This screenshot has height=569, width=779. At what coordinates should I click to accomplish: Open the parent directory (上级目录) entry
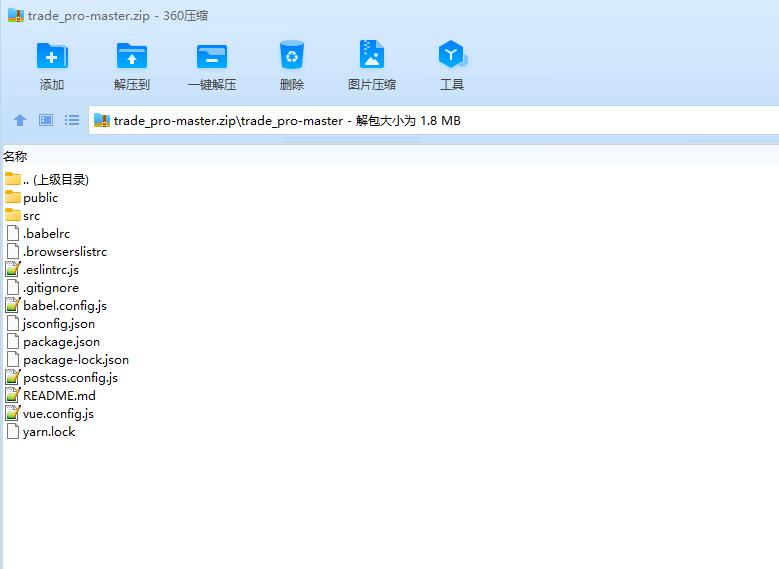(55, 180)
